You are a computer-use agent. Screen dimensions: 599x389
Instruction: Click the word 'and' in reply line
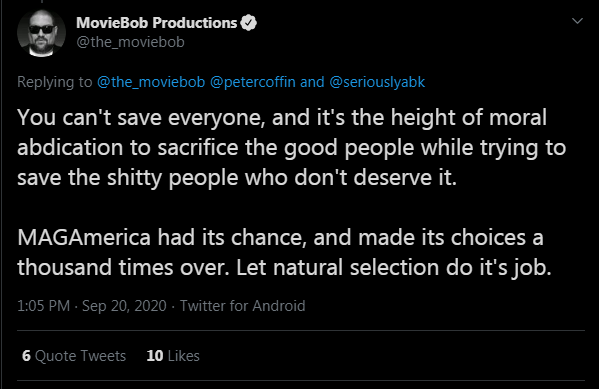(312, 82)
